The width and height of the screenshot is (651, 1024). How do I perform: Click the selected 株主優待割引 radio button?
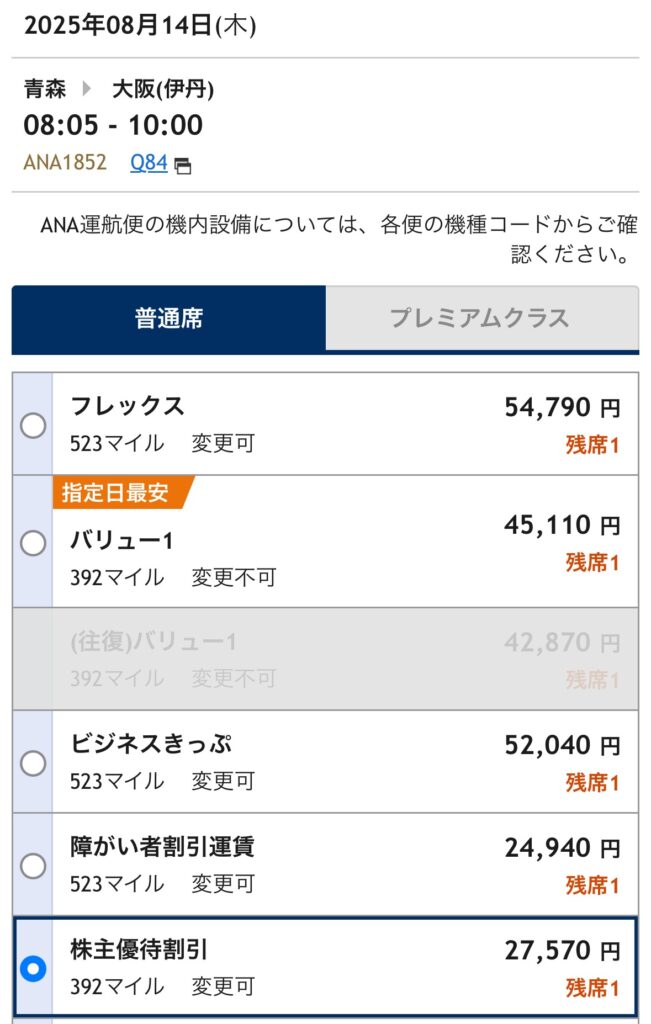pyautogui.click(x=33, y=968)
